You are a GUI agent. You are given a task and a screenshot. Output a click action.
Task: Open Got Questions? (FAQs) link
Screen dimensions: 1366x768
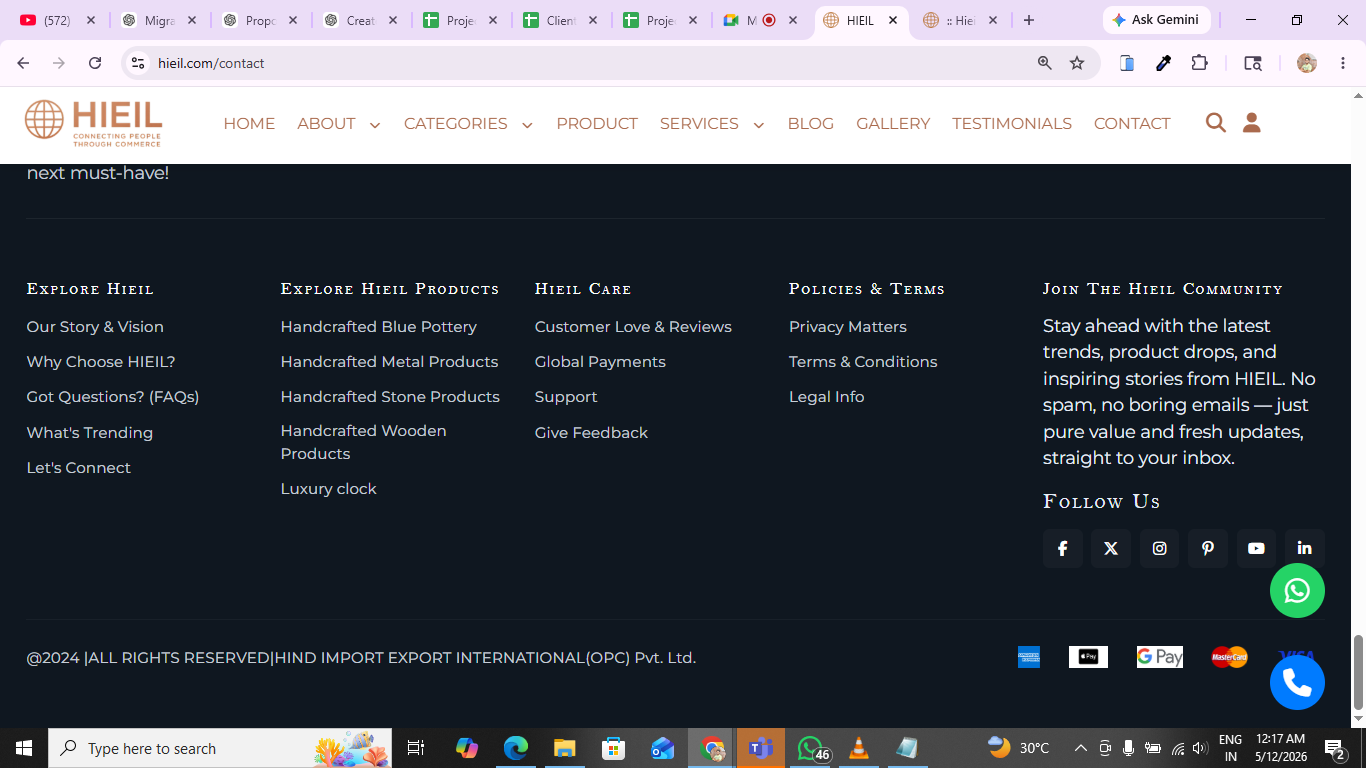(113, 397)
